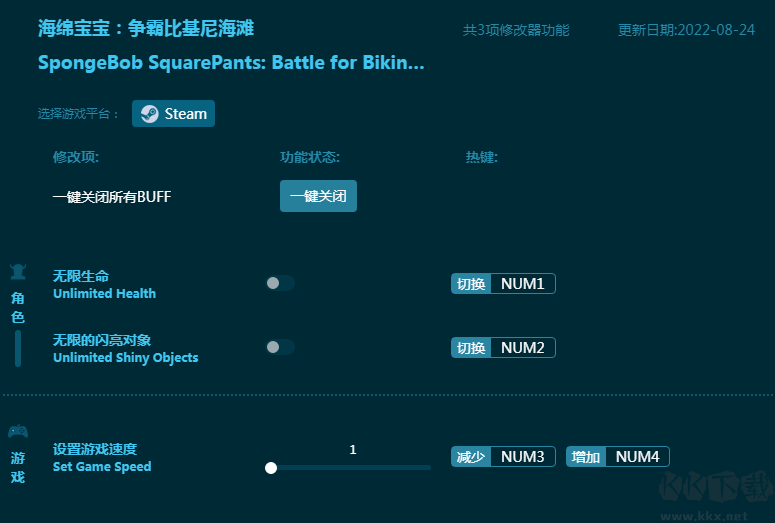775x523 pixels.
Task: Click the 减少 speed decrease label
Action: tap(471, 457)
